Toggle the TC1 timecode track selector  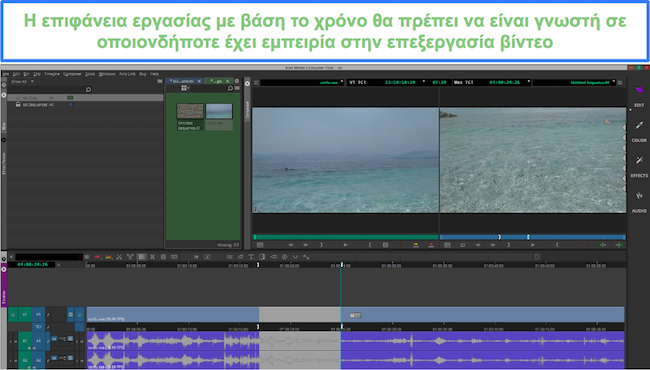38,327
